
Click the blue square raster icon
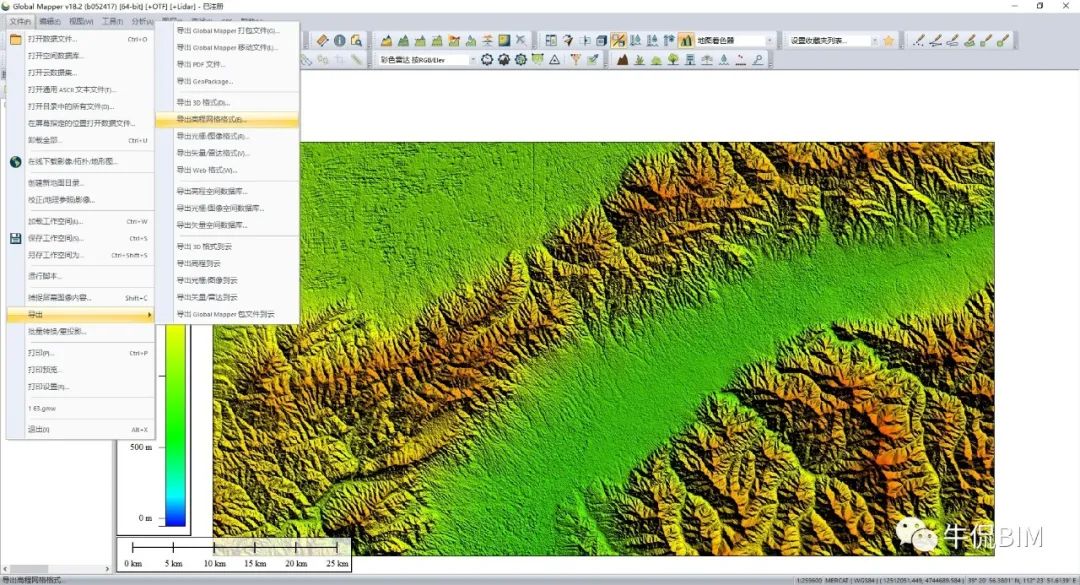pyautogui.click(x=504, y=41)
